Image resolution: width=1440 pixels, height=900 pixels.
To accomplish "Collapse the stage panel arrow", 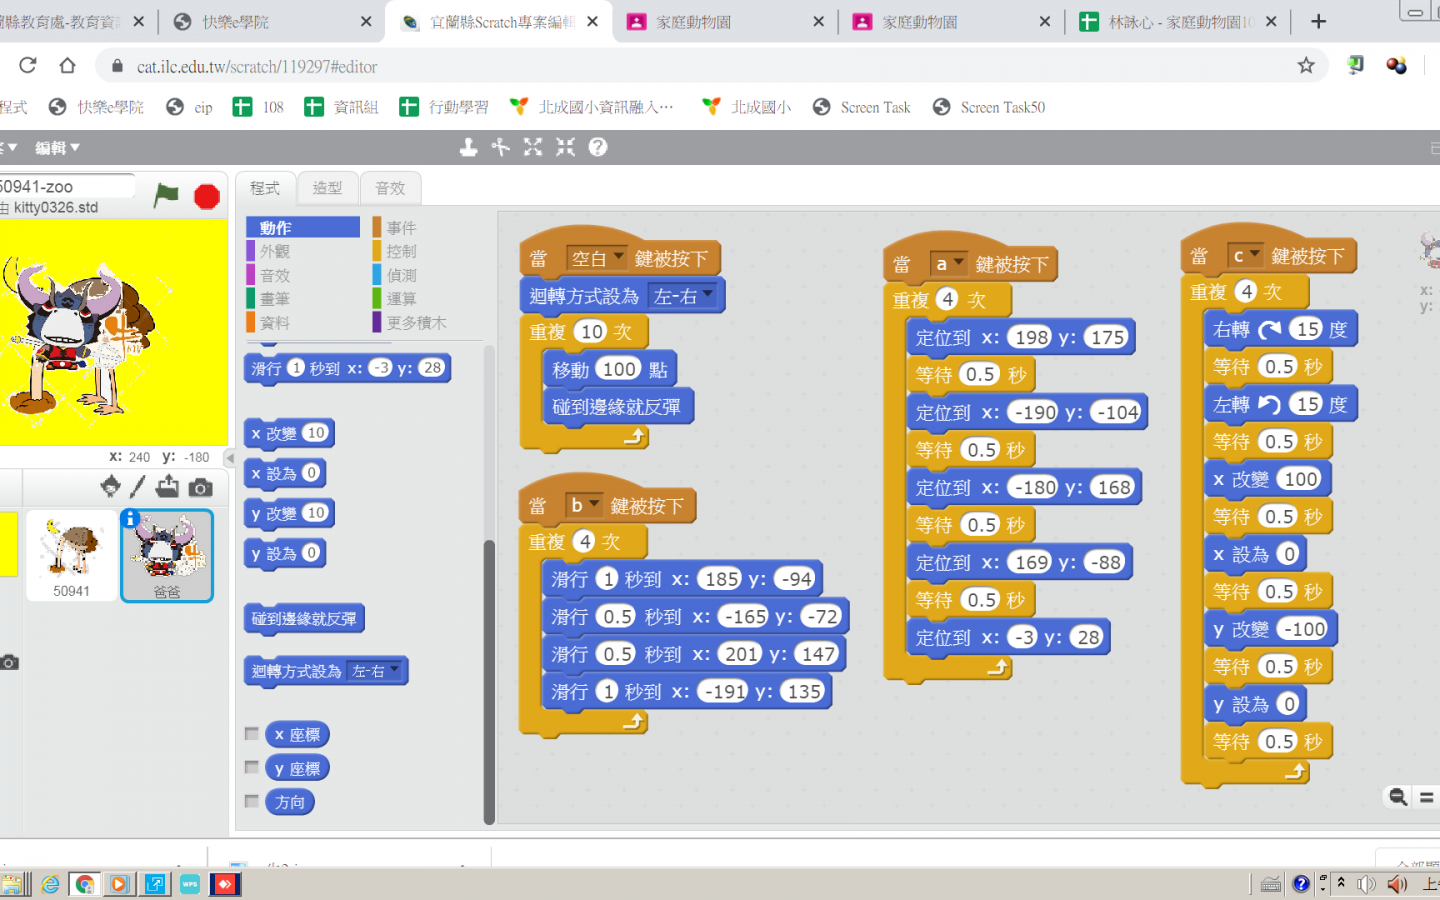I will [229, 458].
